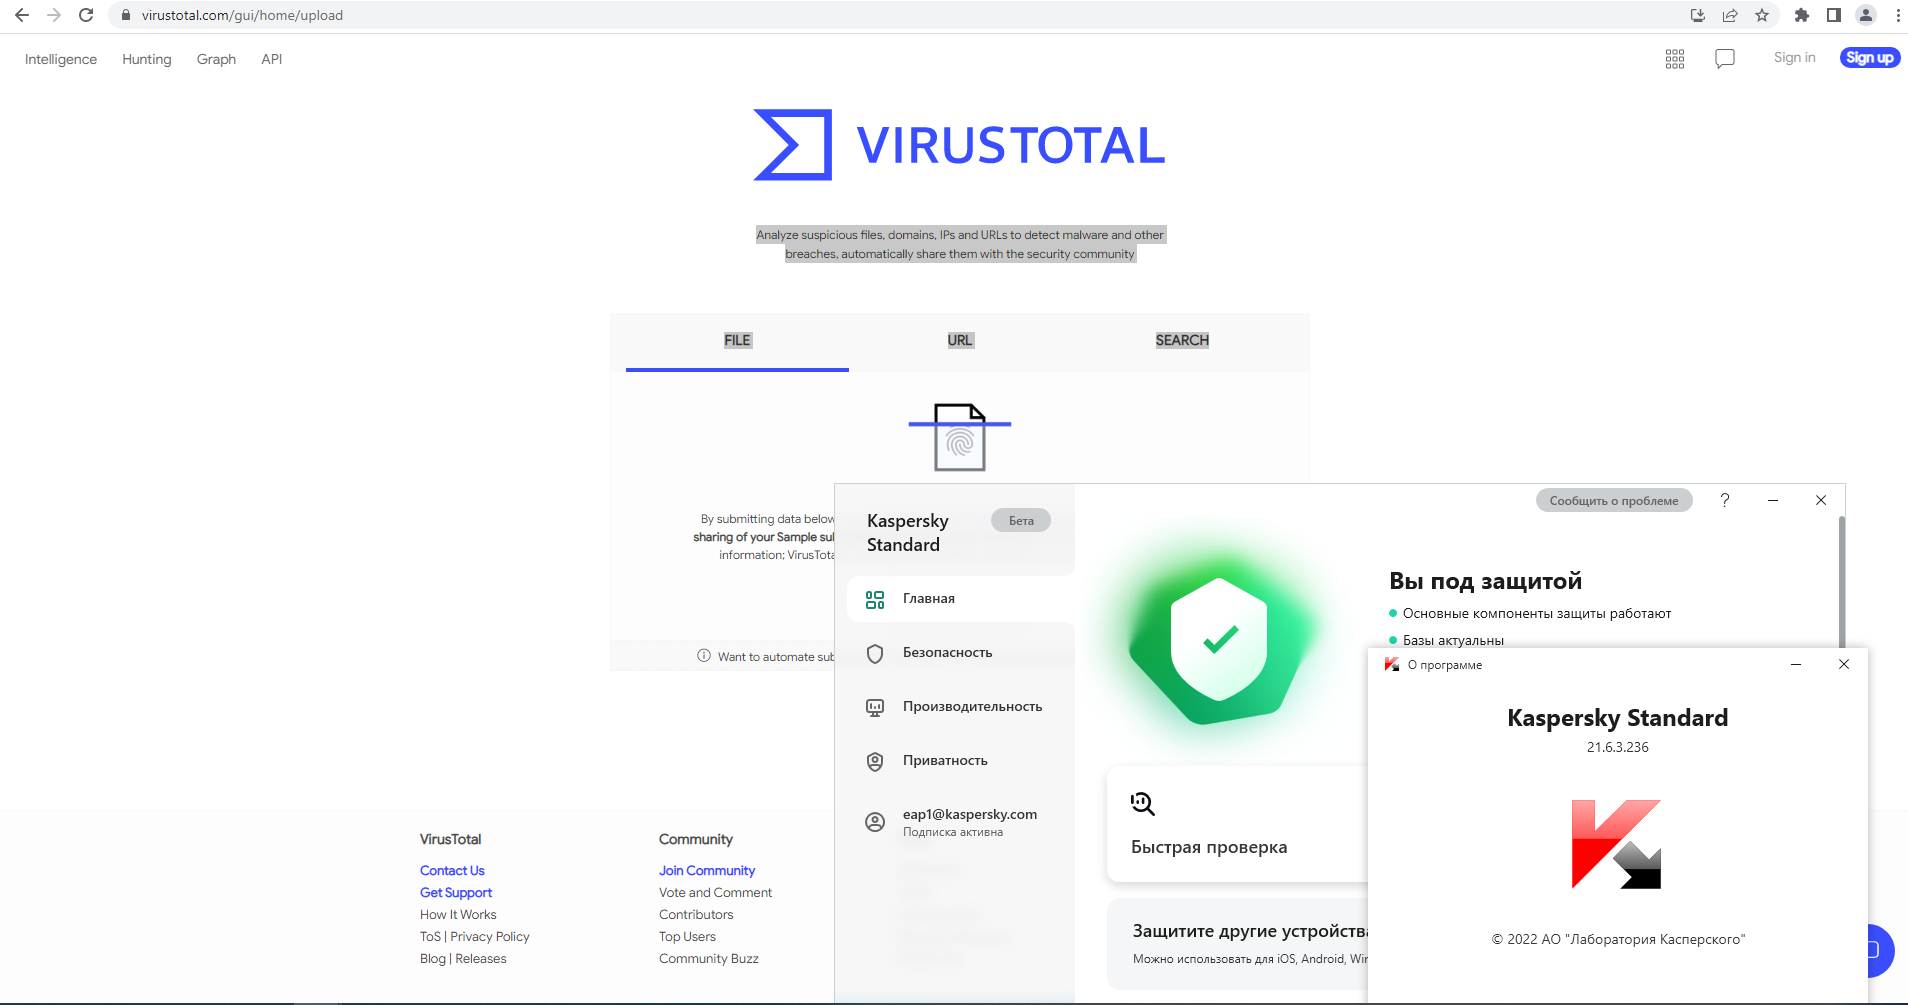Click the Kaspersky main window scrollbar
This screenshot has width=1908, height=1005.
pyautogui.click(x=1841, y=580)
